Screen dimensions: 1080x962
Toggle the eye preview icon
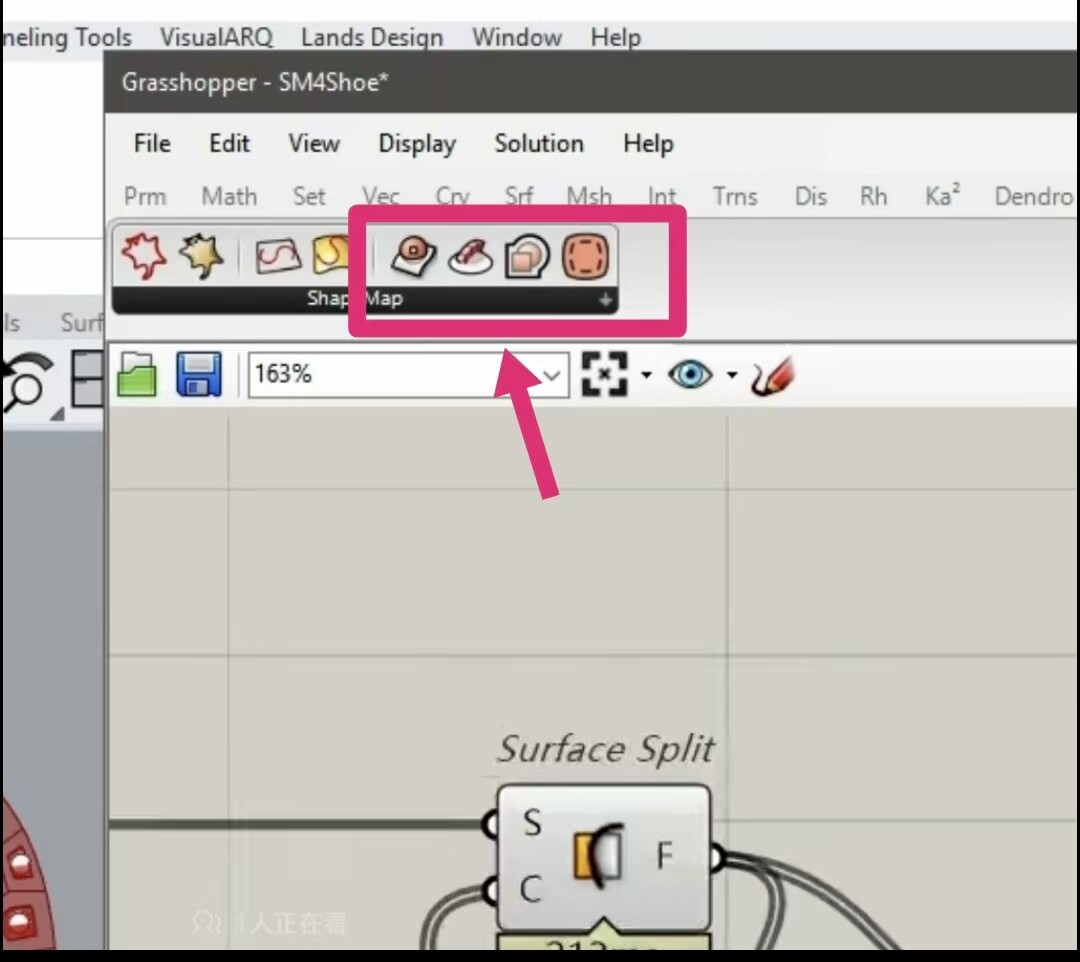point(690,375)
